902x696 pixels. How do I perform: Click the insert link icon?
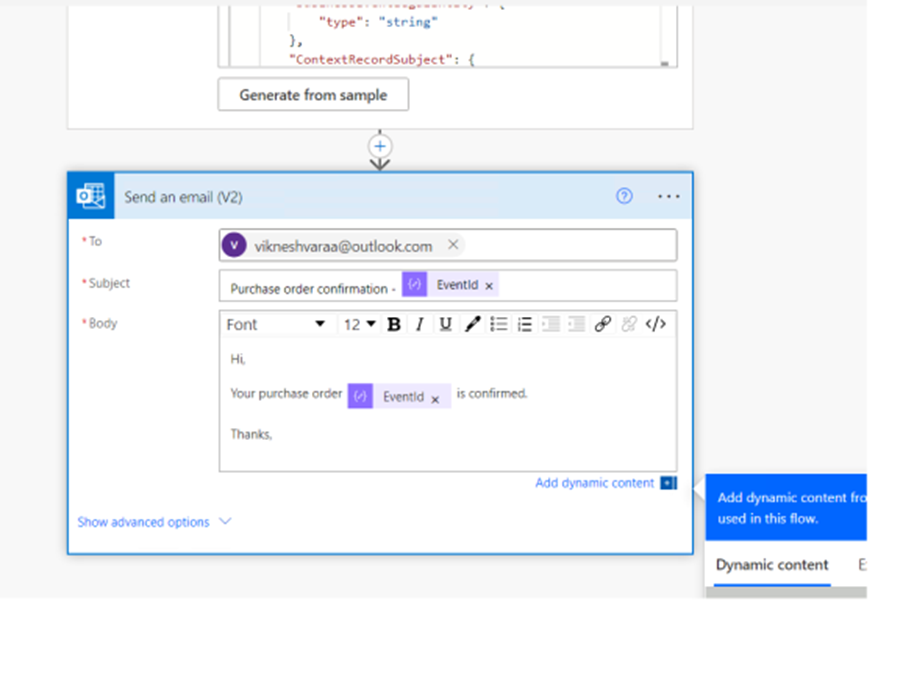coord(603,324)
